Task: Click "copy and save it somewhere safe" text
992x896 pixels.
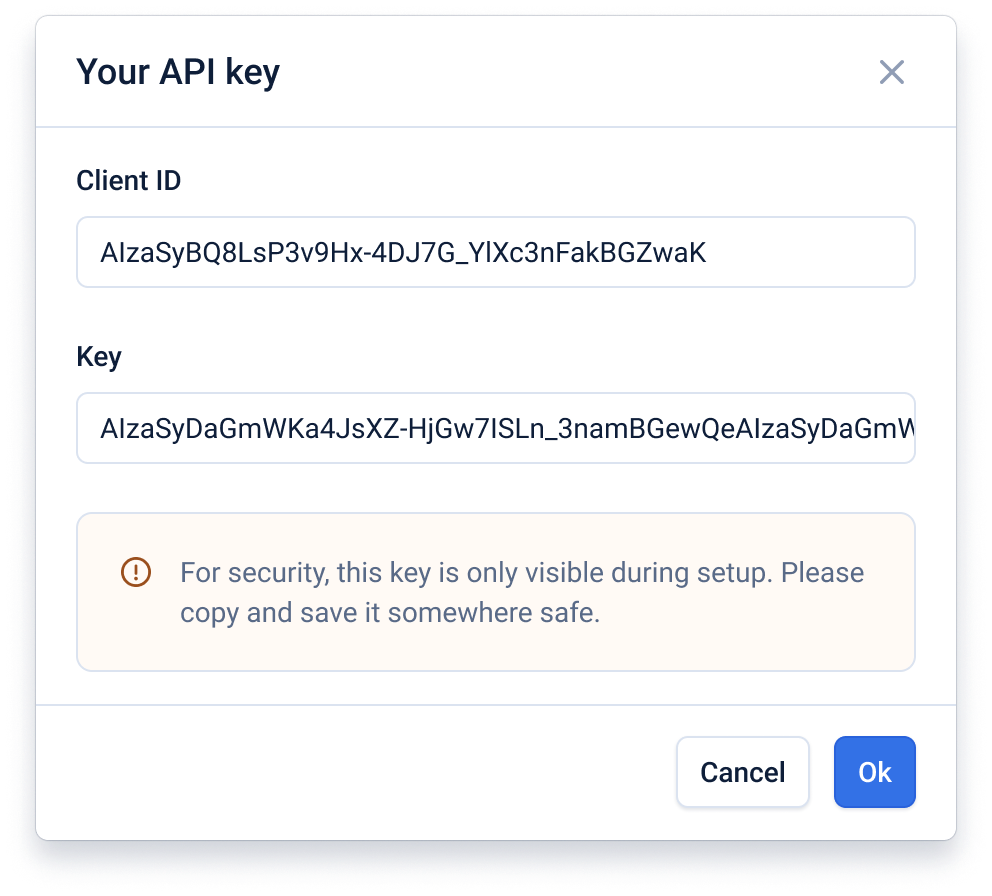Action: [390, 612]
